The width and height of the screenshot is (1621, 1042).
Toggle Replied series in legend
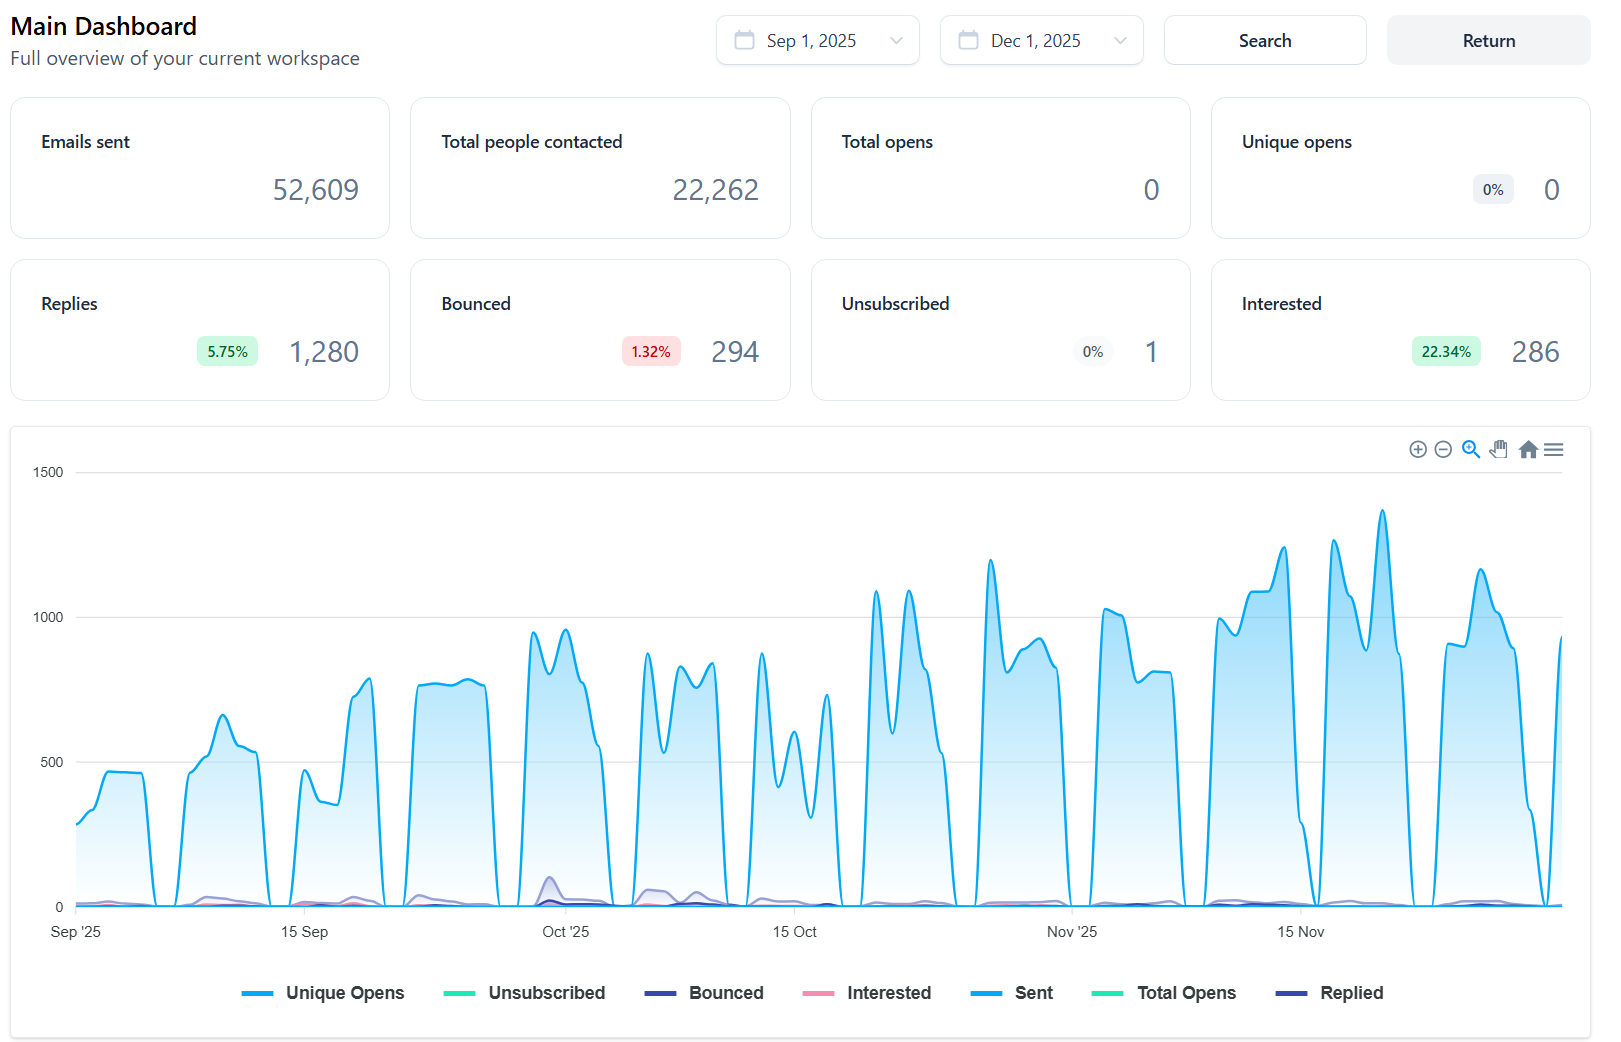(x=1329, y=993)
